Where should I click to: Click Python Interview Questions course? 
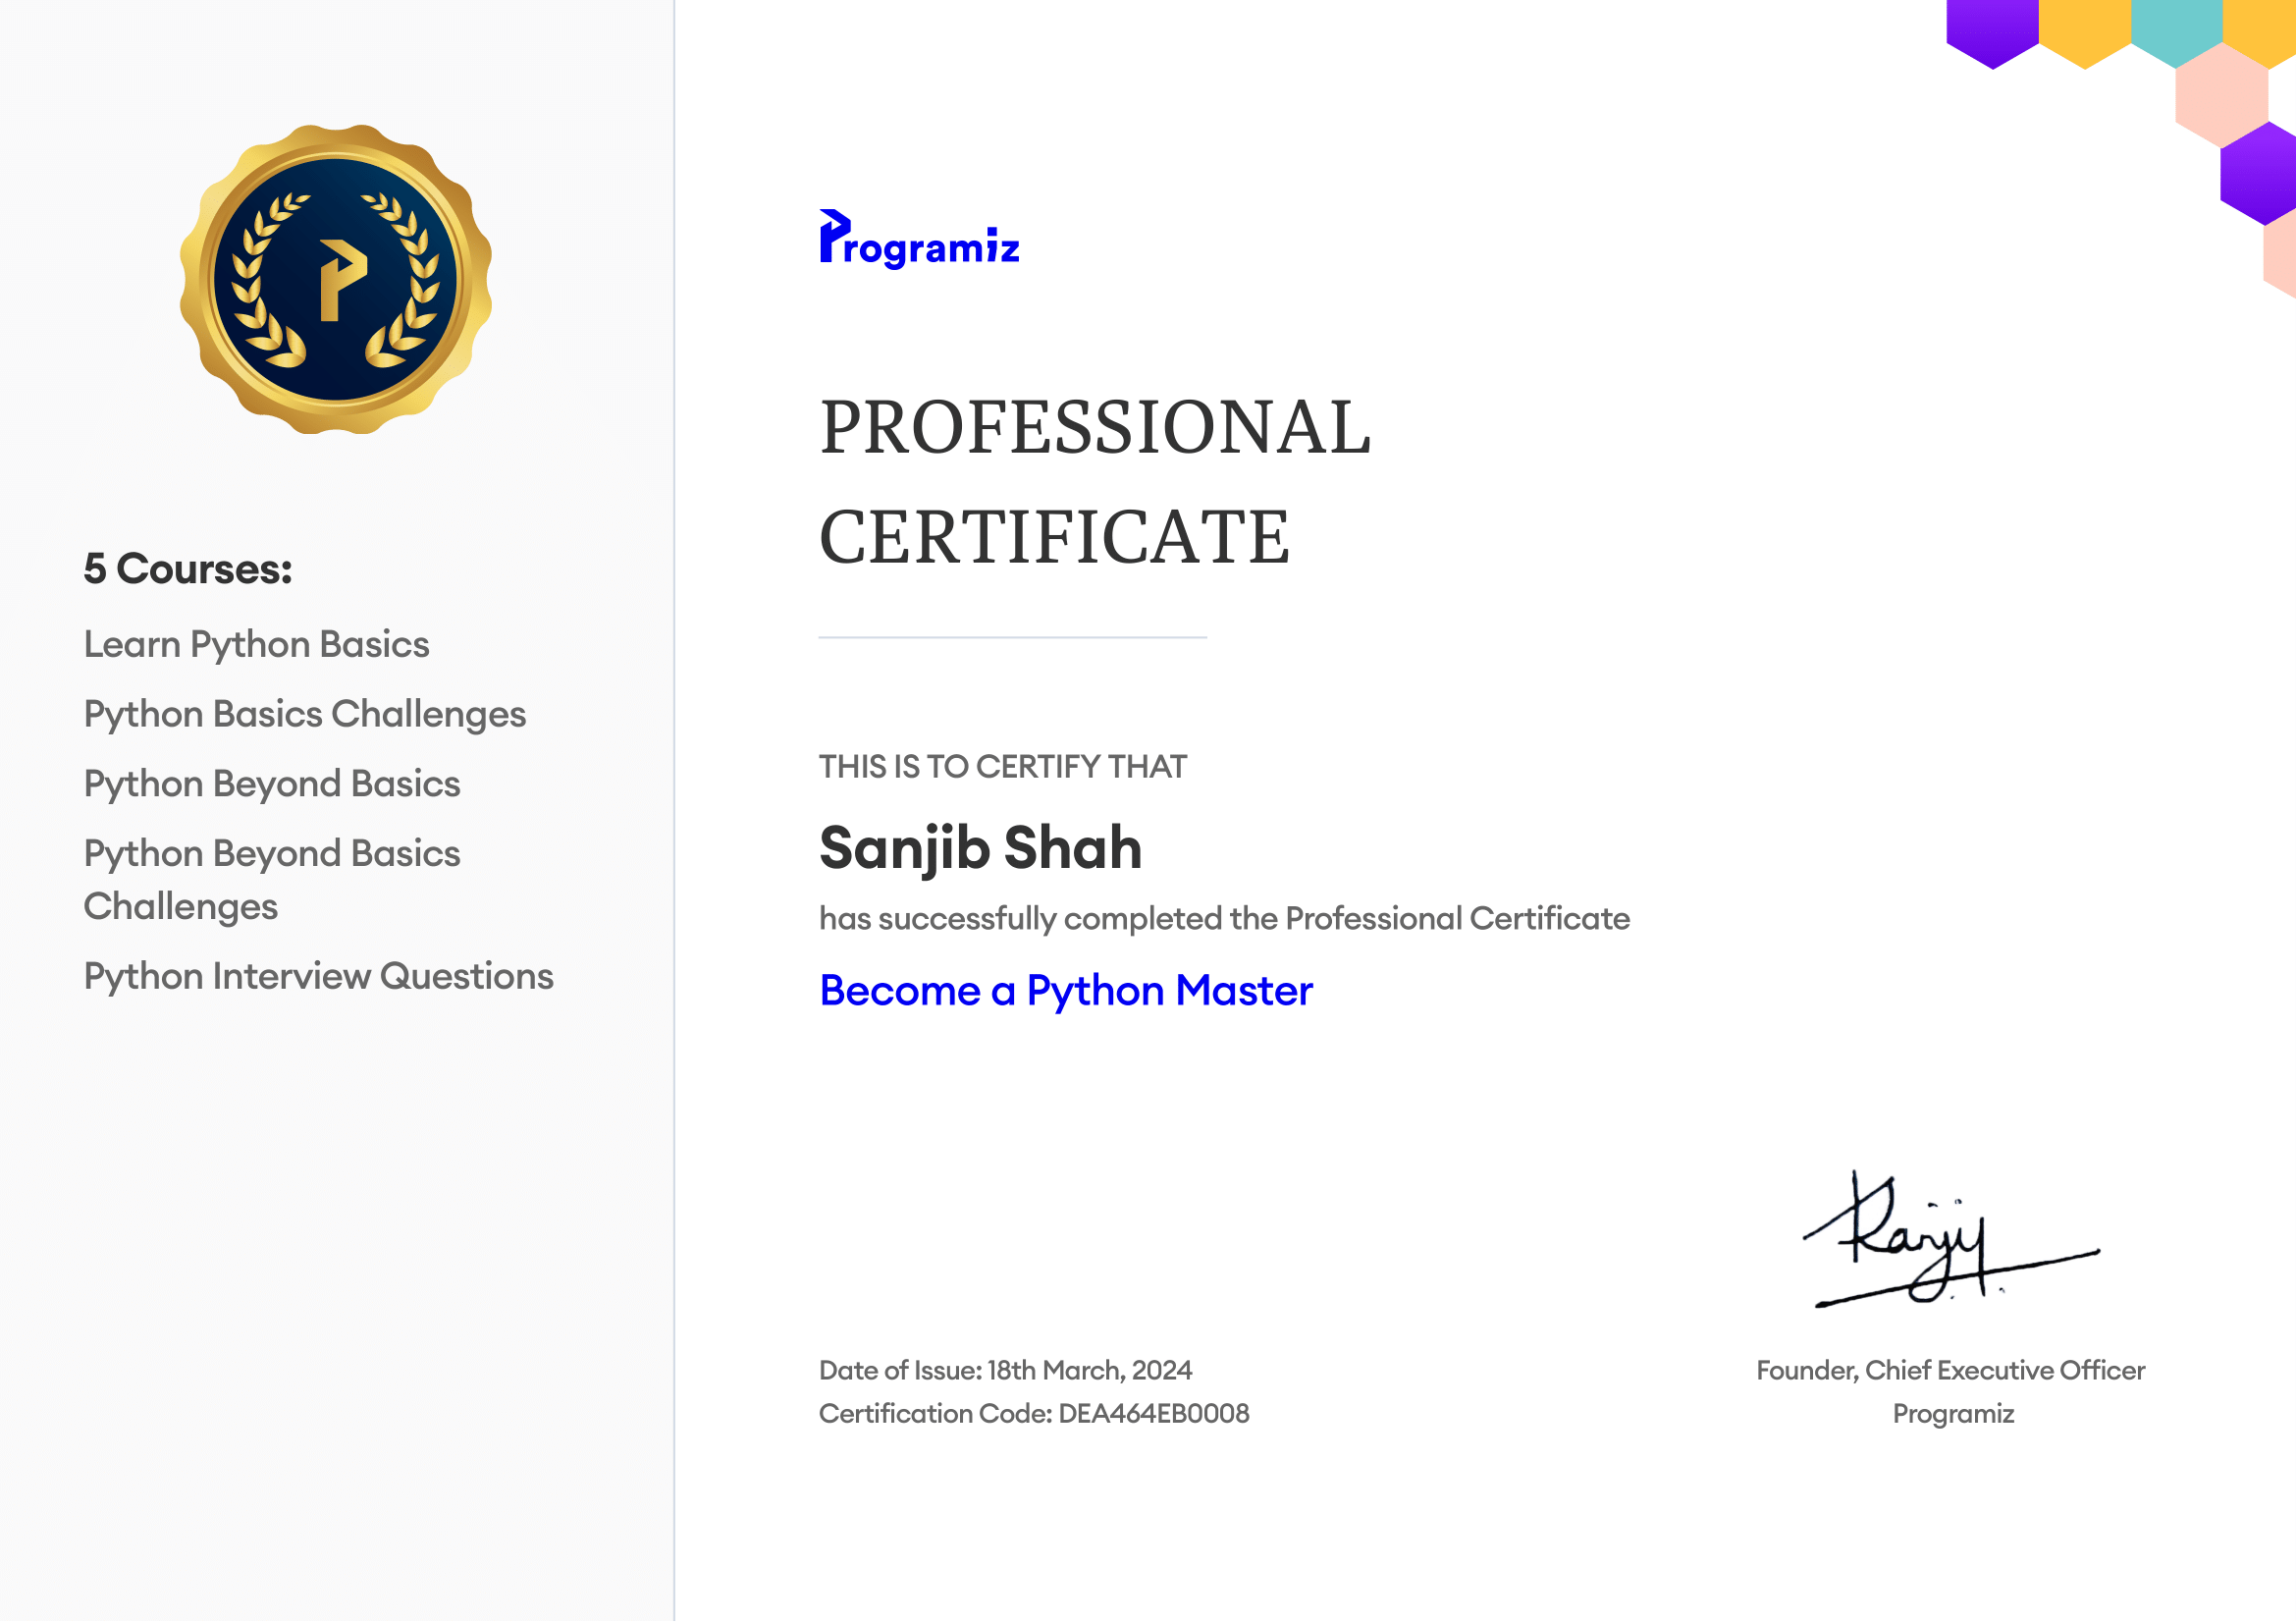318,977
